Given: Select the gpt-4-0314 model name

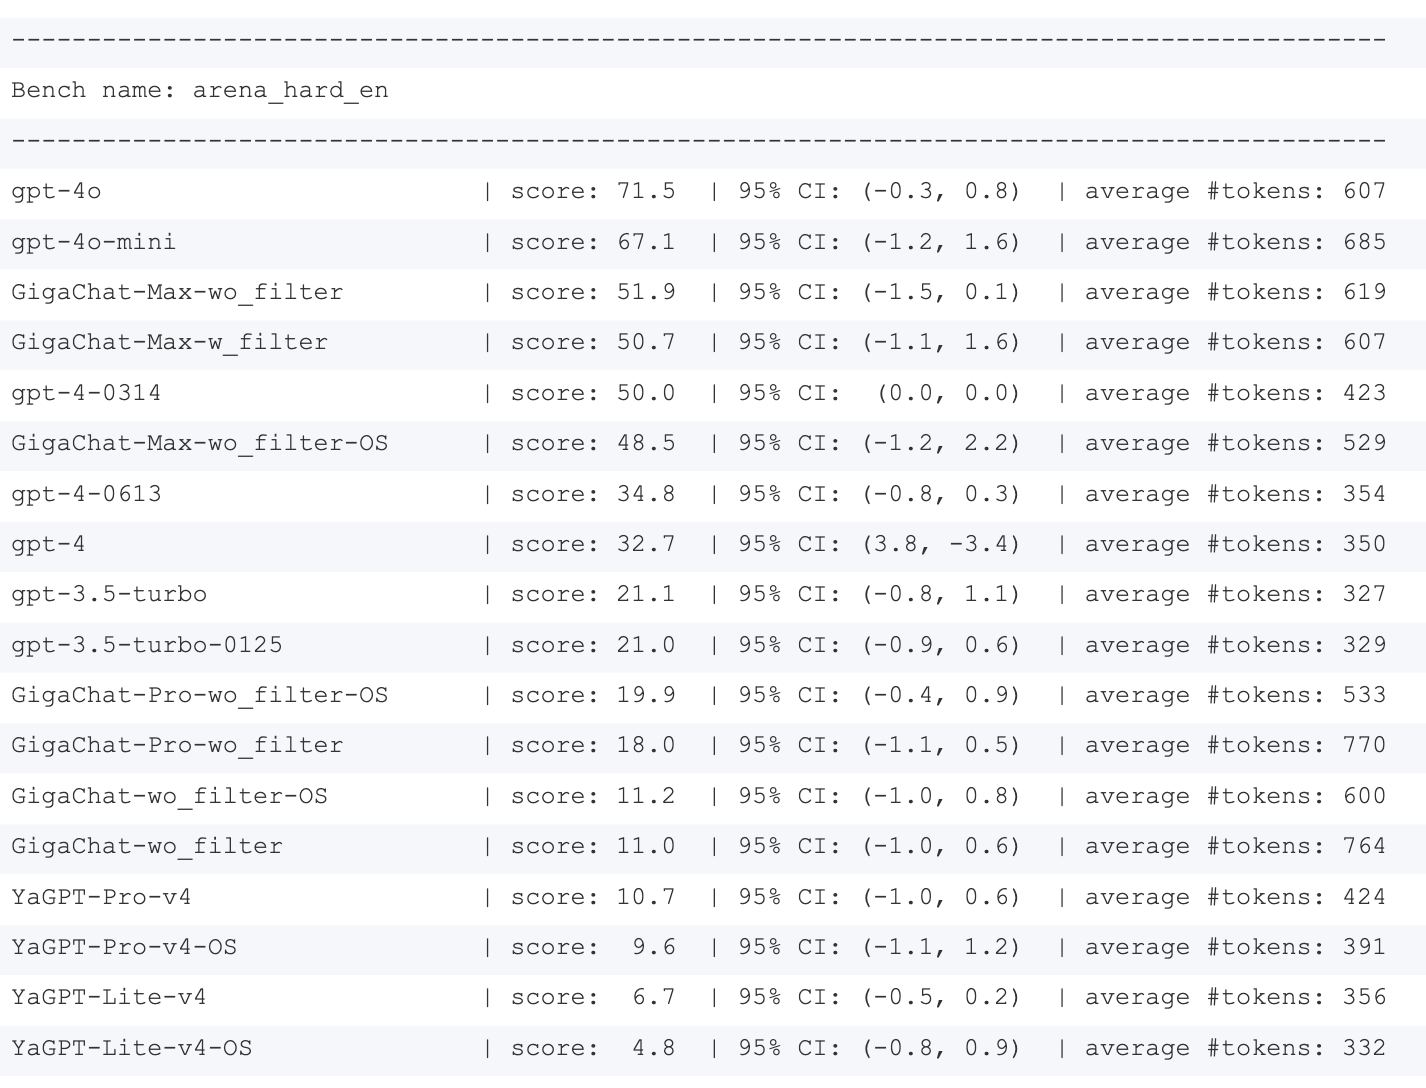Looking at the screenshot, I should (86, 393).
